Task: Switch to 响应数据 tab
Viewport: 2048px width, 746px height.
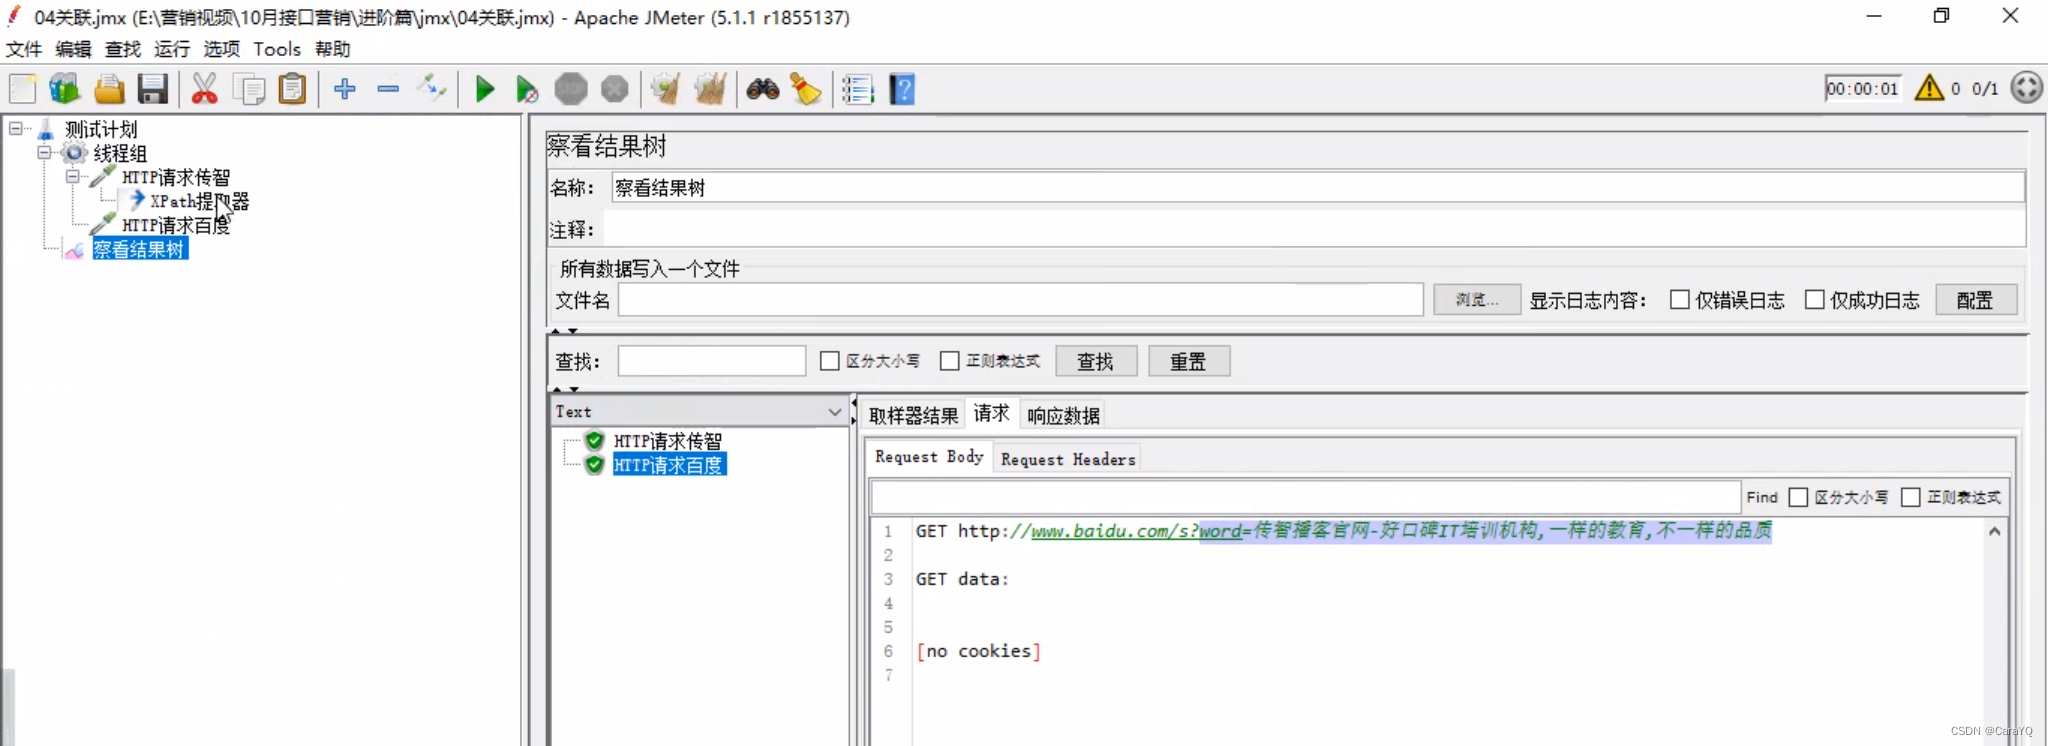Action: tap(1063, 415)
